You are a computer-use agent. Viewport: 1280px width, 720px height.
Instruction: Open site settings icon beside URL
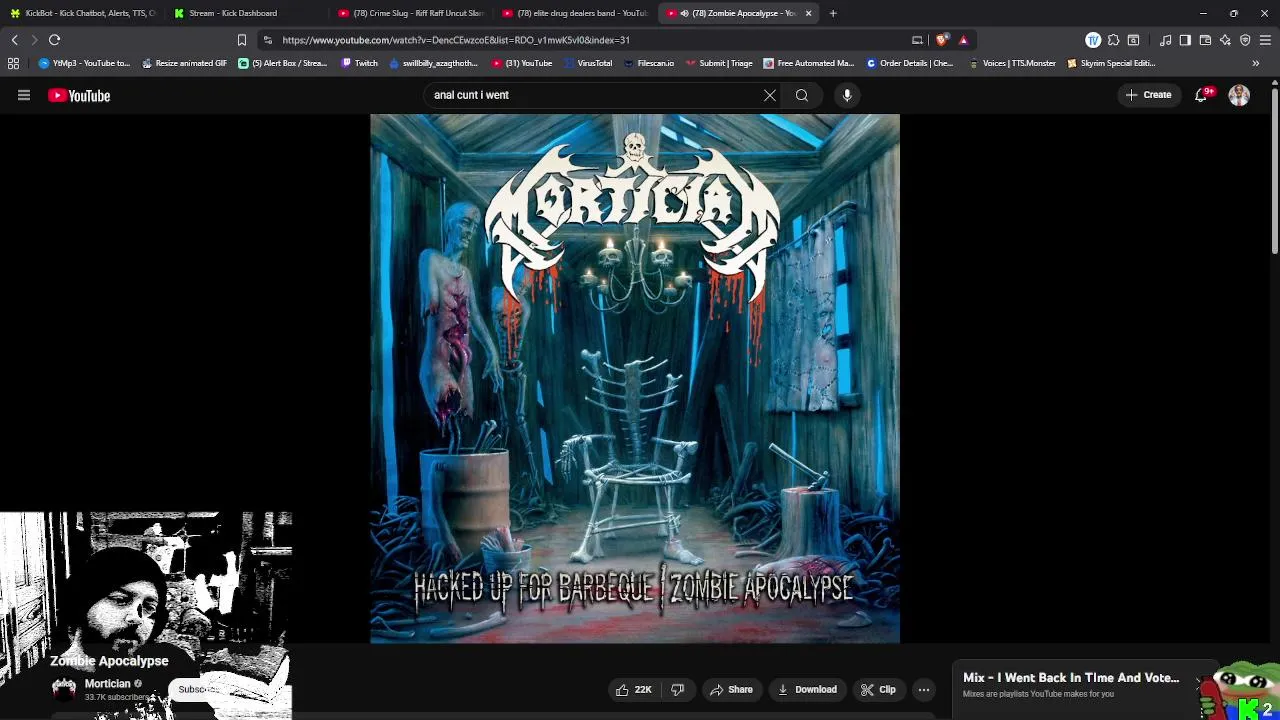click(x=267, y=40)
